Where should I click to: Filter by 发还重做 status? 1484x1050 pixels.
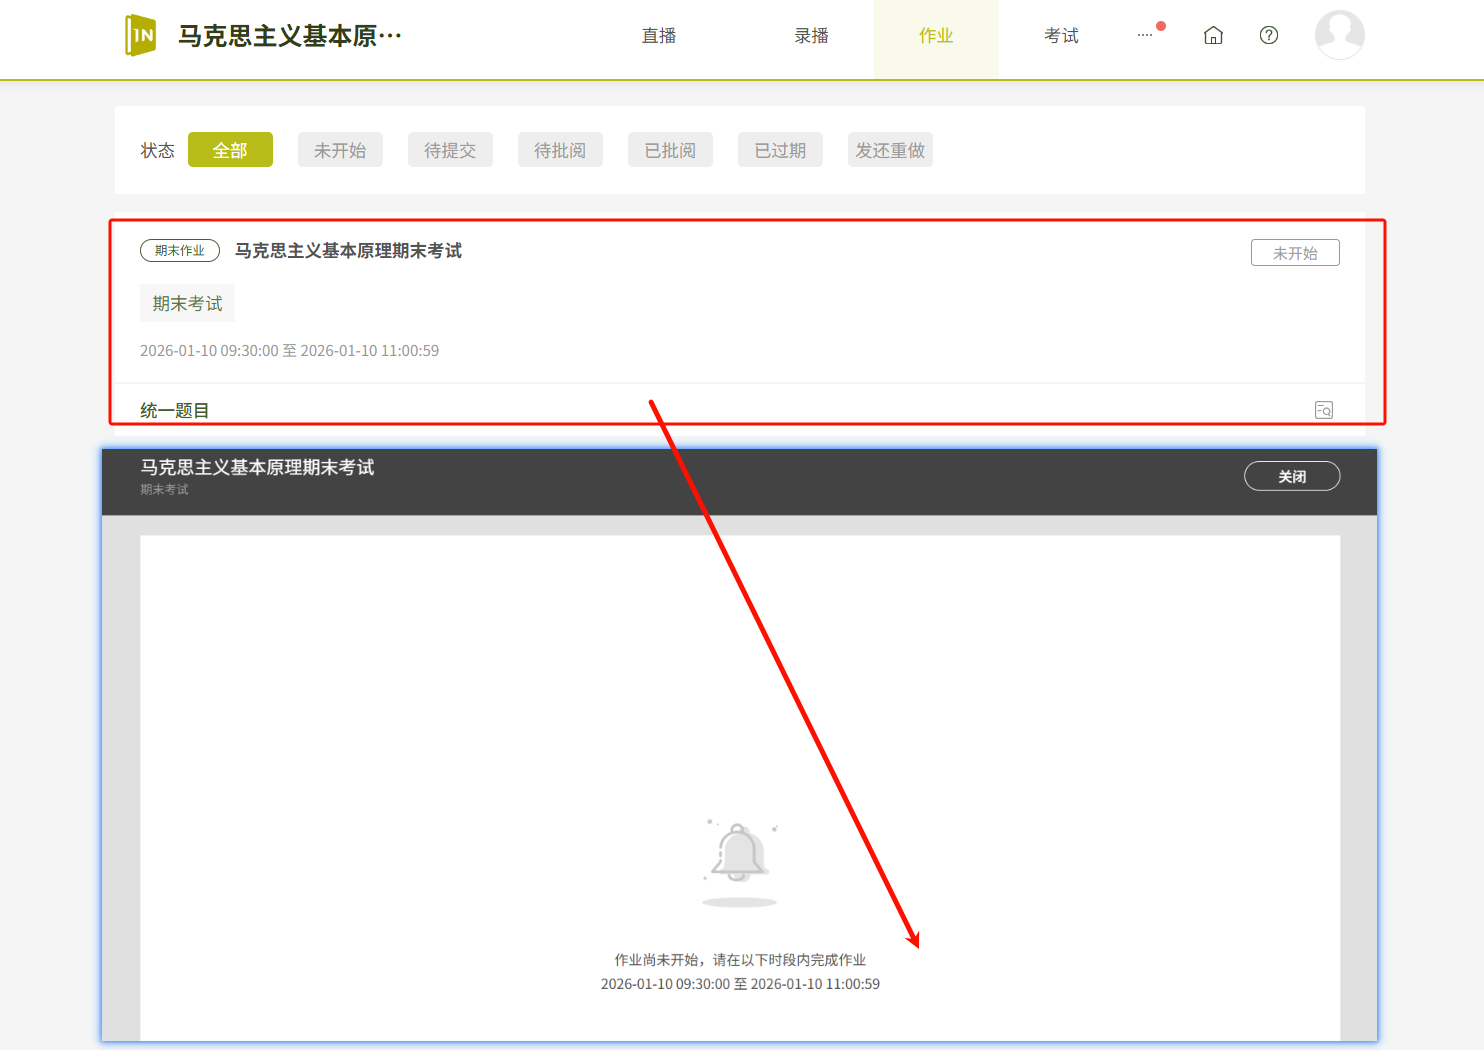click(890, 150)
